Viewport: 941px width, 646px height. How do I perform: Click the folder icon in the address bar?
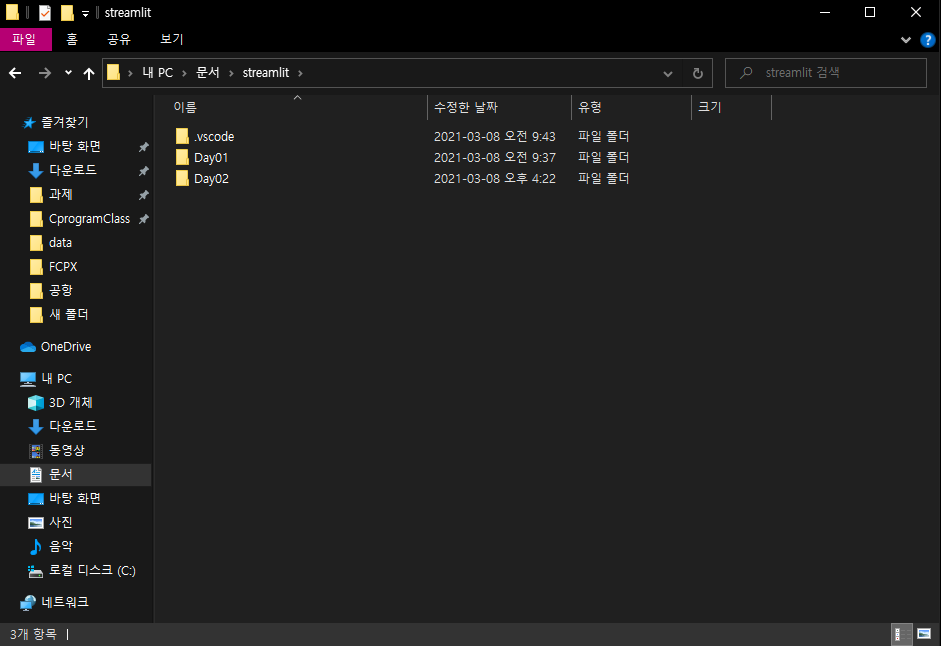tap(113, 73)
